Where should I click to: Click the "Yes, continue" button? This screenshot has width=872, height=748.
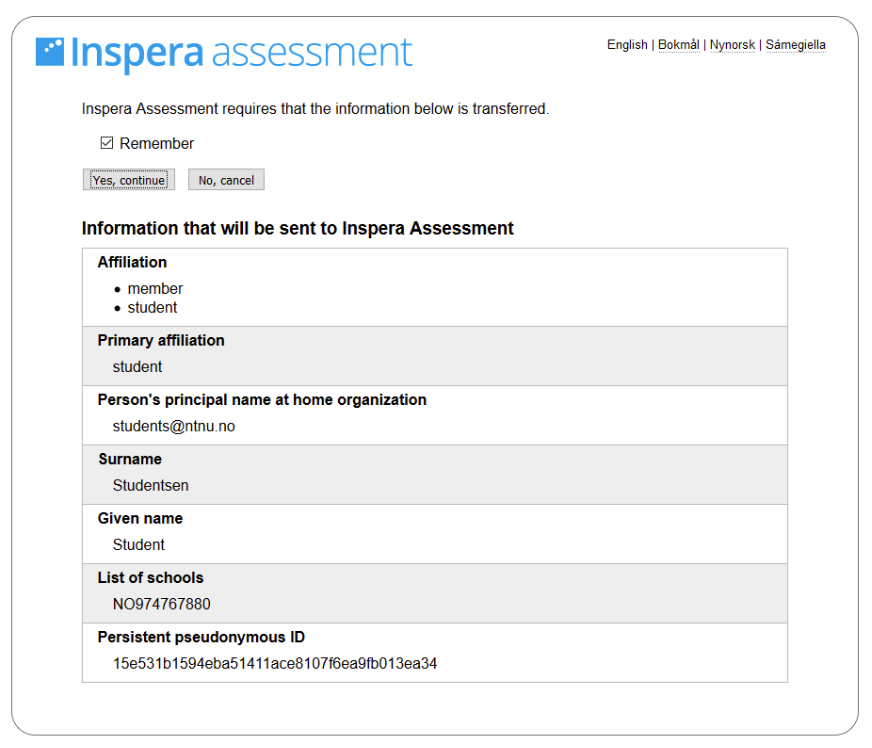pos(129,180)
